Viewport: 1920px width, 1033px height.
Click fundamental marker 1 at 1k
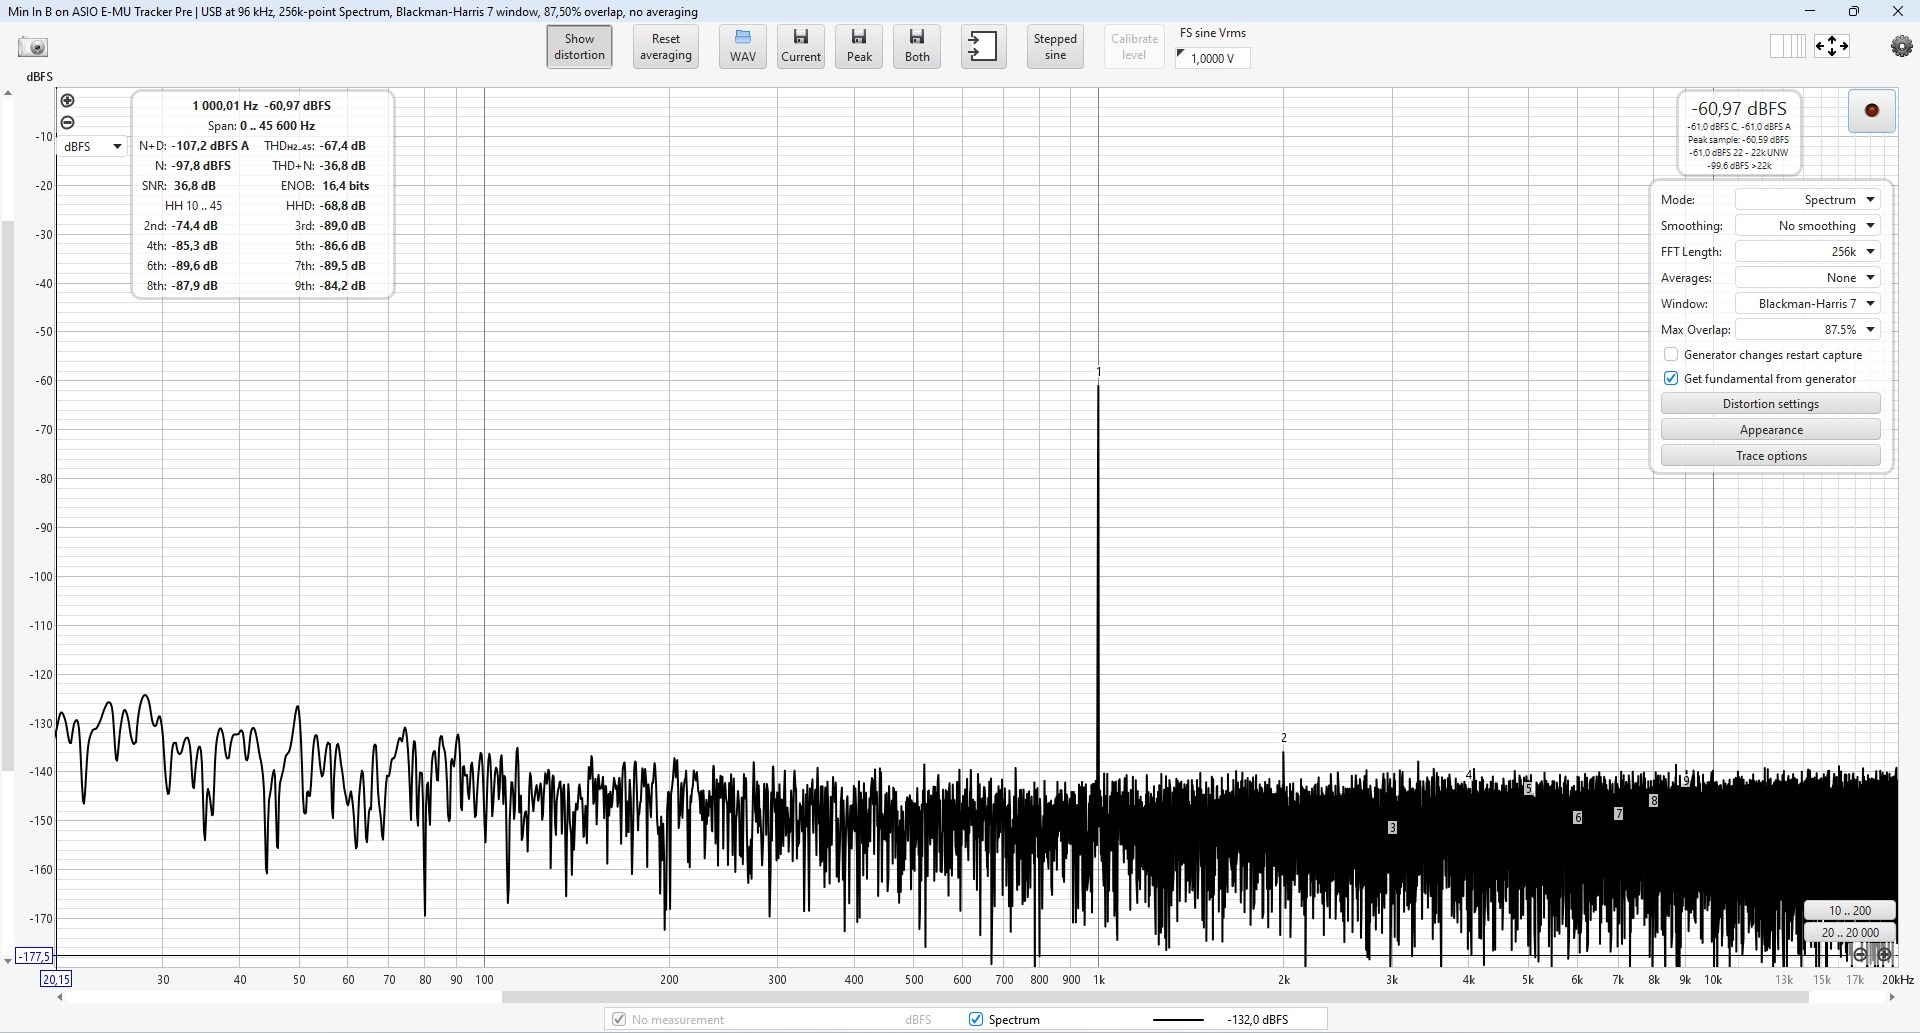pyautogui.click(x=1098, y=371)
